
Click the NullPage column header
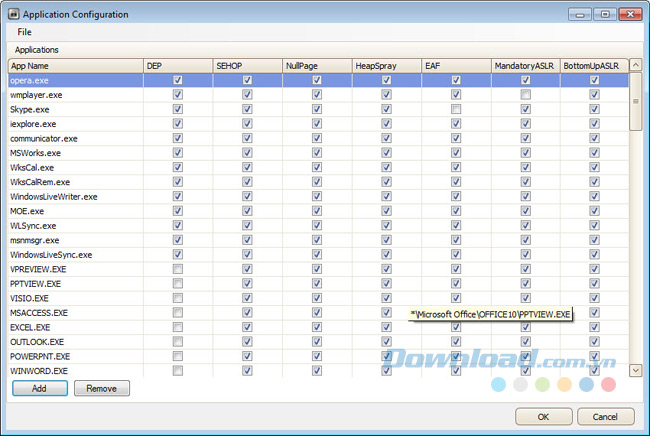click(x=317, y=66)
